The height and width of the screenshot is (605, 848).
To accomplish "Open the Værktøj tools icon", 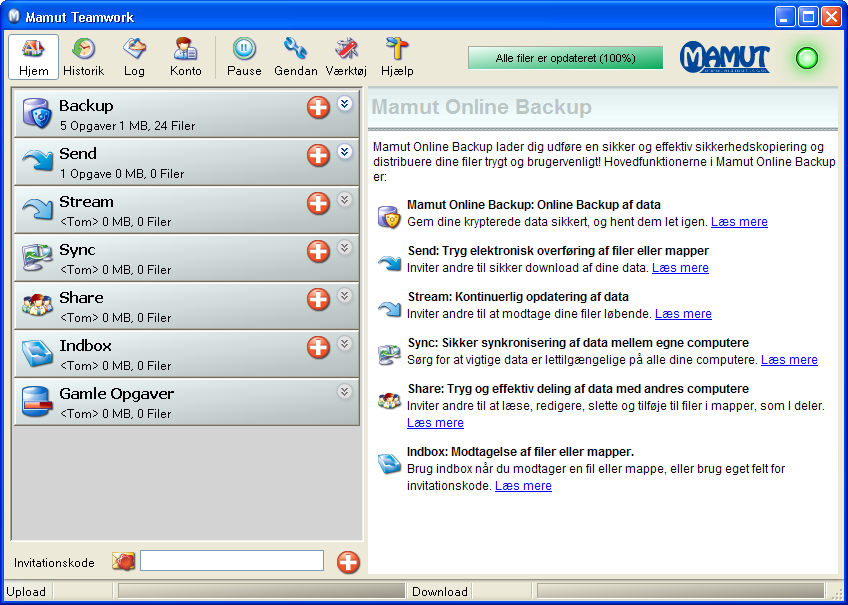I will (347, 57).
